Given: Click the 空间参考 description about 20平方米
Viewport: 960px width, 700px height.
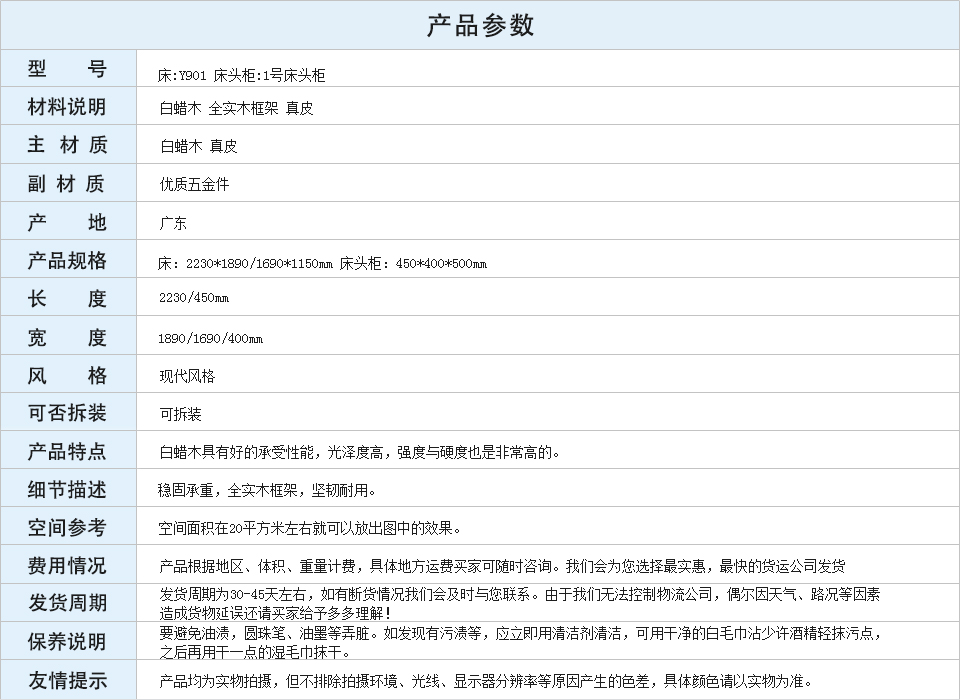Looking at the screenshot, I should 310,528.
